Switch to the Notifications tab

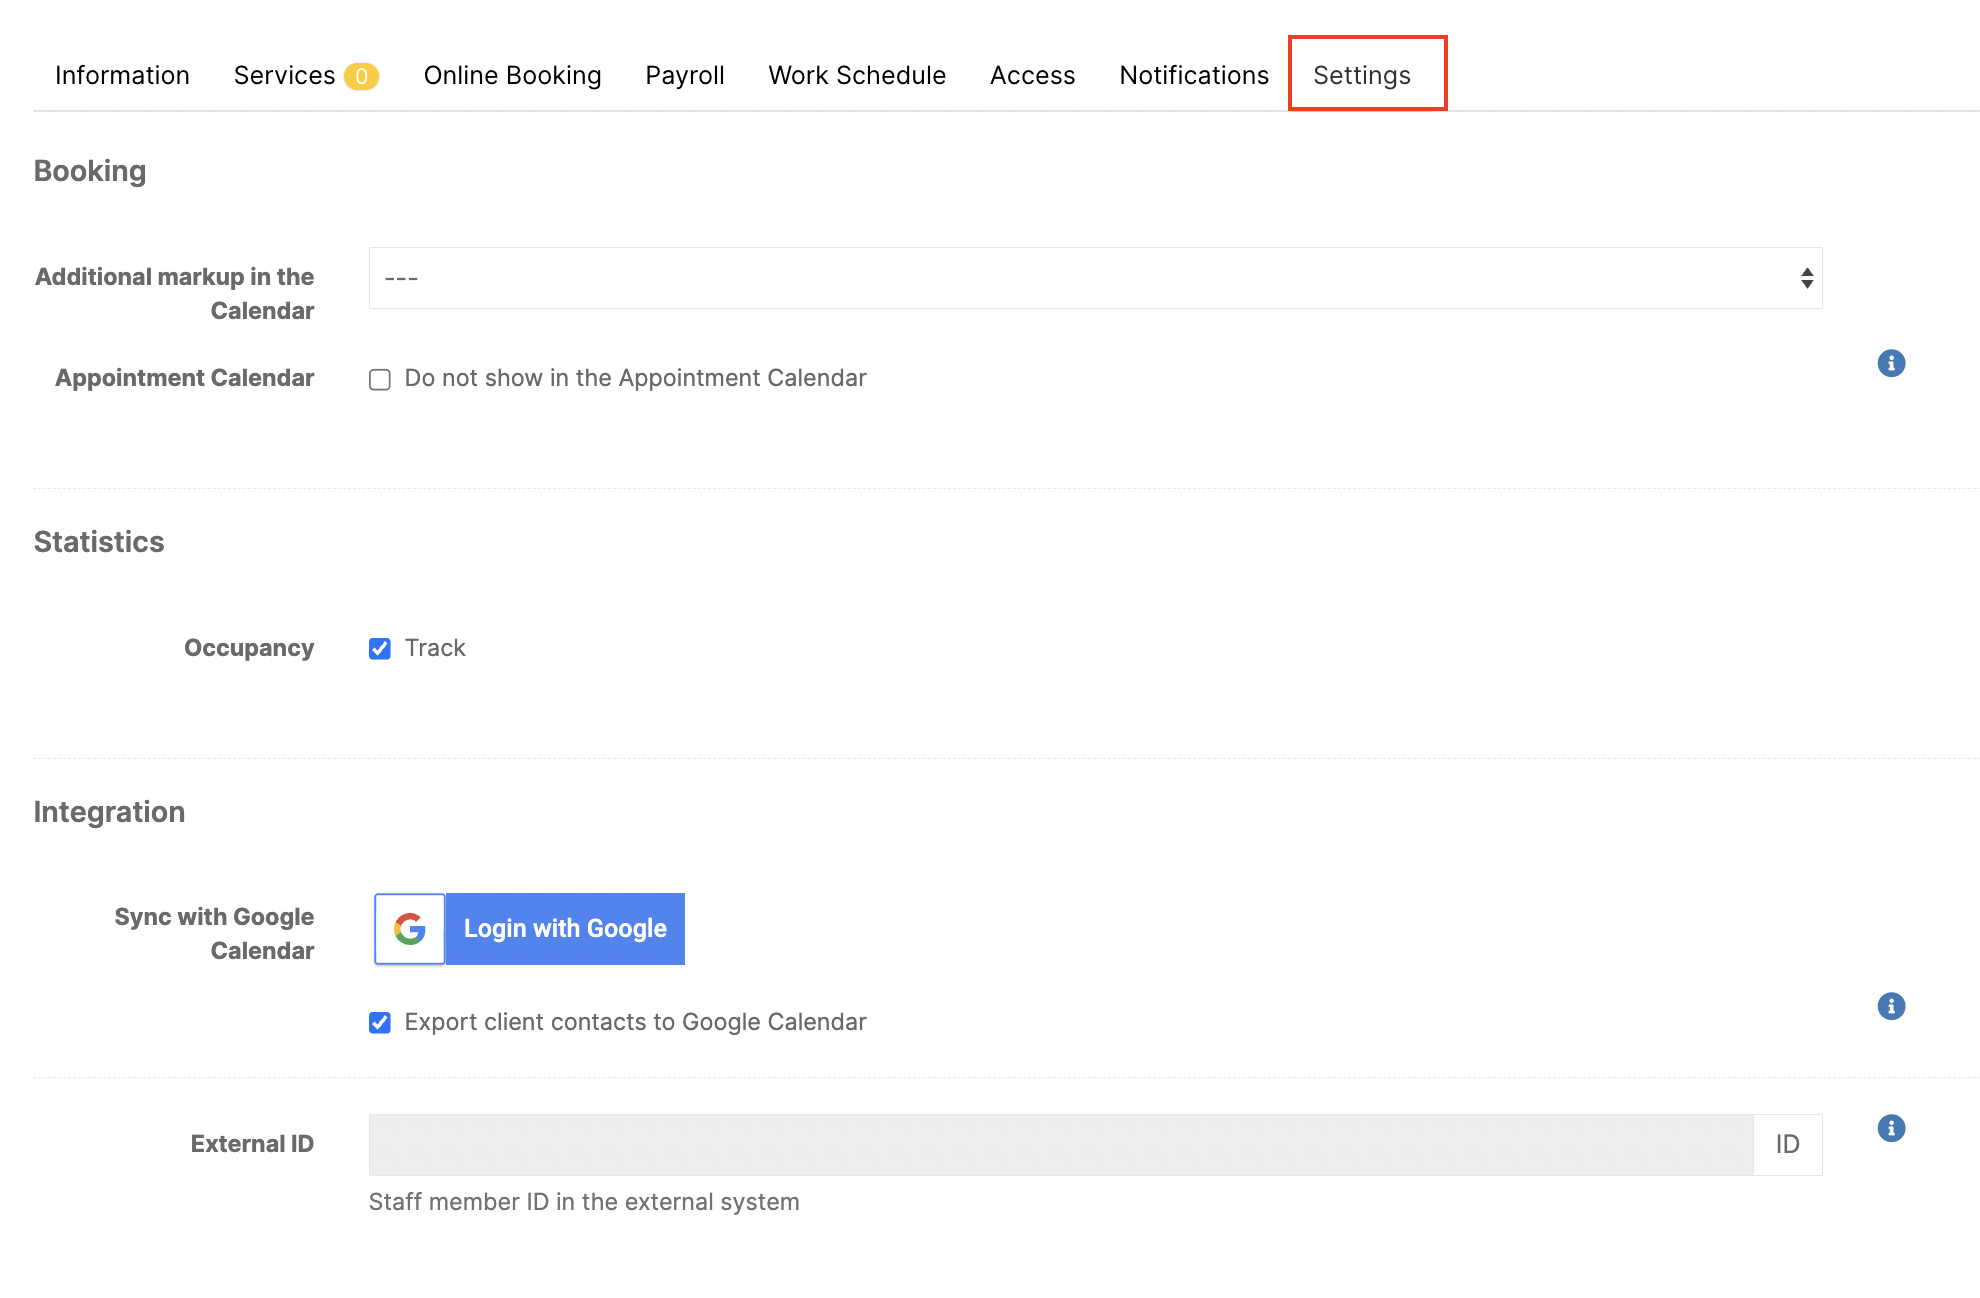(x=1193, y=76)
